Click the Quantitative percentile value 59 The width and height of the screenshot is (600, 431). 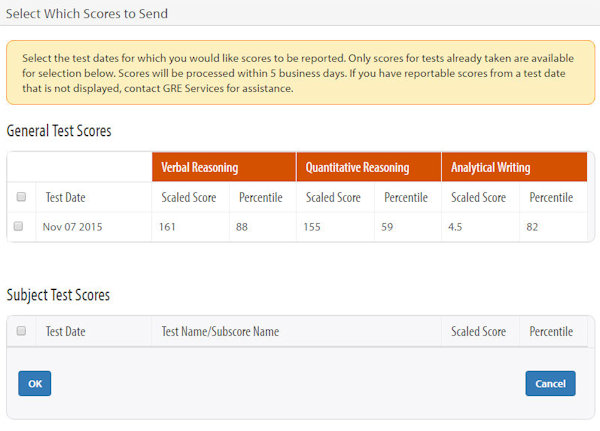point(387,227)
